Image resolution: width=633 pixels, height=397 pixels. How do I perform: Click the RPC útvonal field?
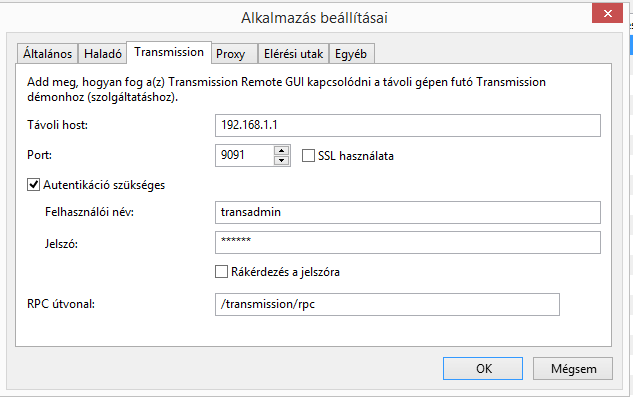coord(387,305)
